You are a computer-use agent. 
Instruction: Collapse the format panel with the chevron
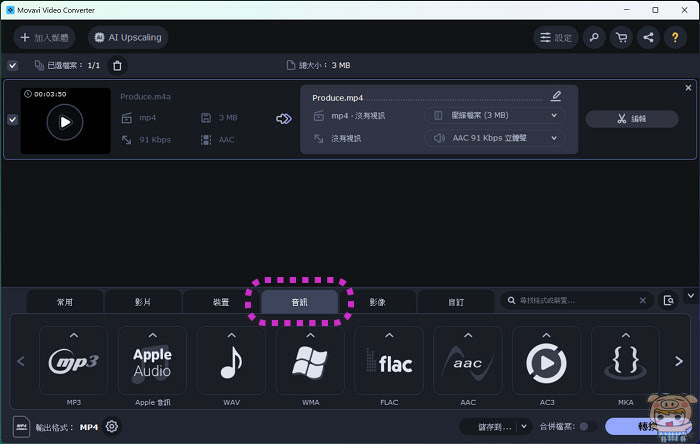pos(691,296)
